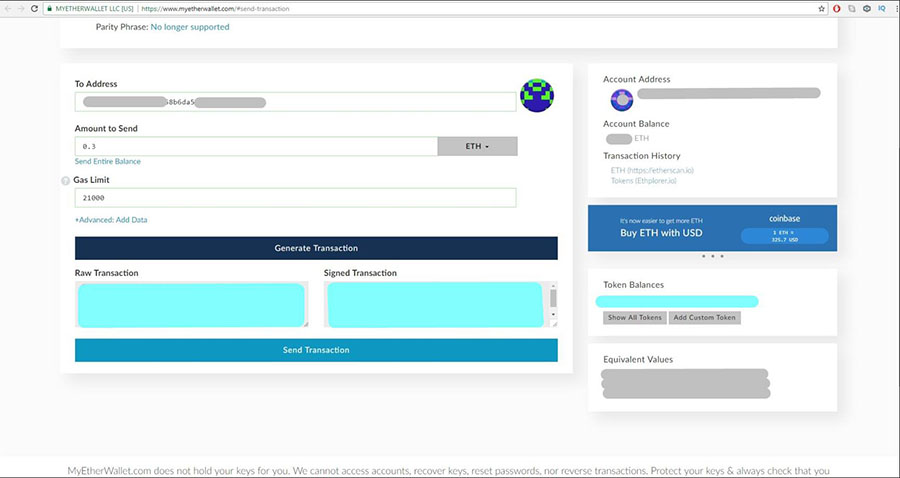Click Generate Transaction button
The image size is (900, 478).
[316, 248]
